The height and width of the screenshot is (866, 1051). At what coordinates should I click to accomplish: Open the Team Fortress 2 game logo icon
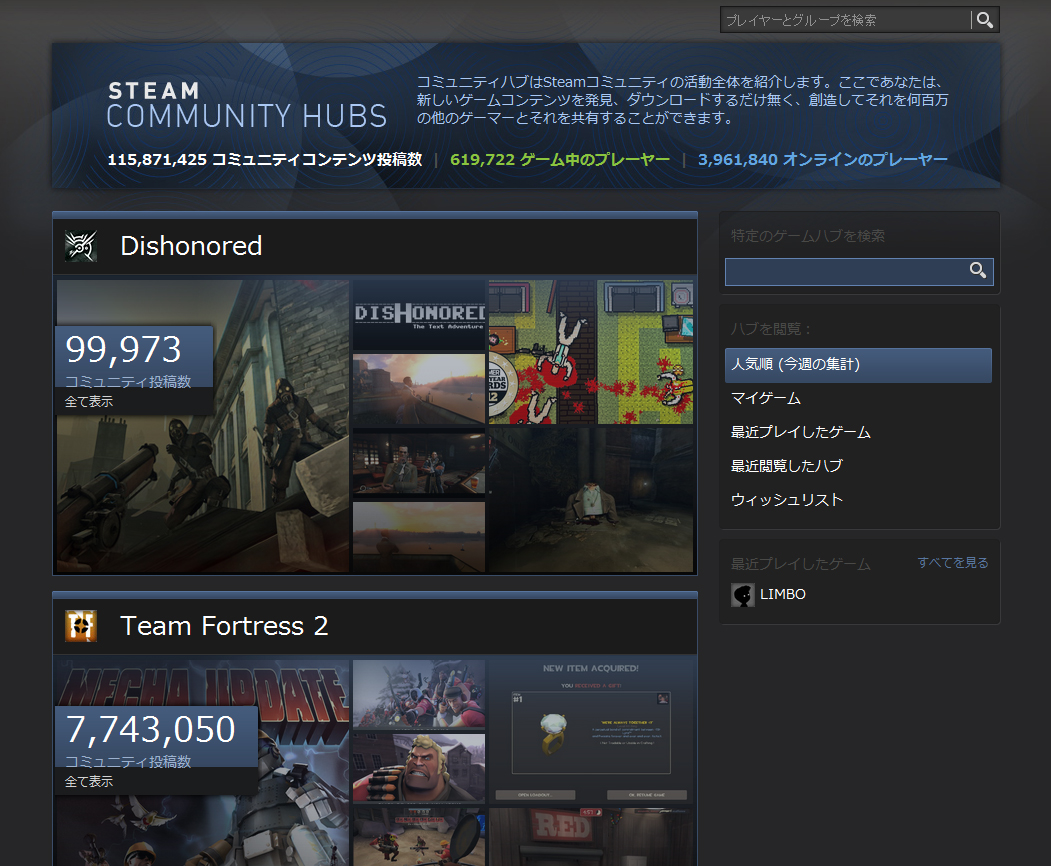click(81, 626)
